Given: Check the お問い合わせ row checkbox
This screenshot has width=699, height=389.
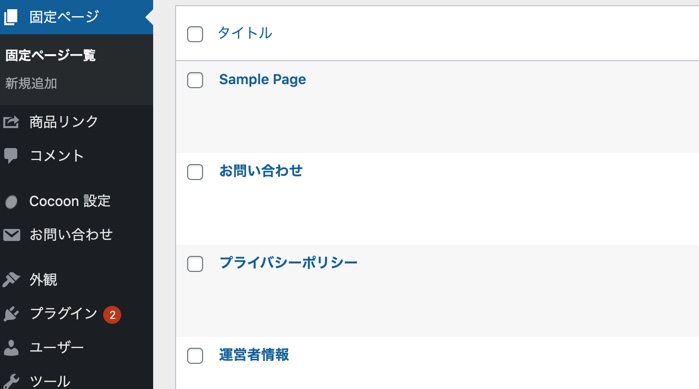Looking at the screenshot, I should click(x=195, y=172).
